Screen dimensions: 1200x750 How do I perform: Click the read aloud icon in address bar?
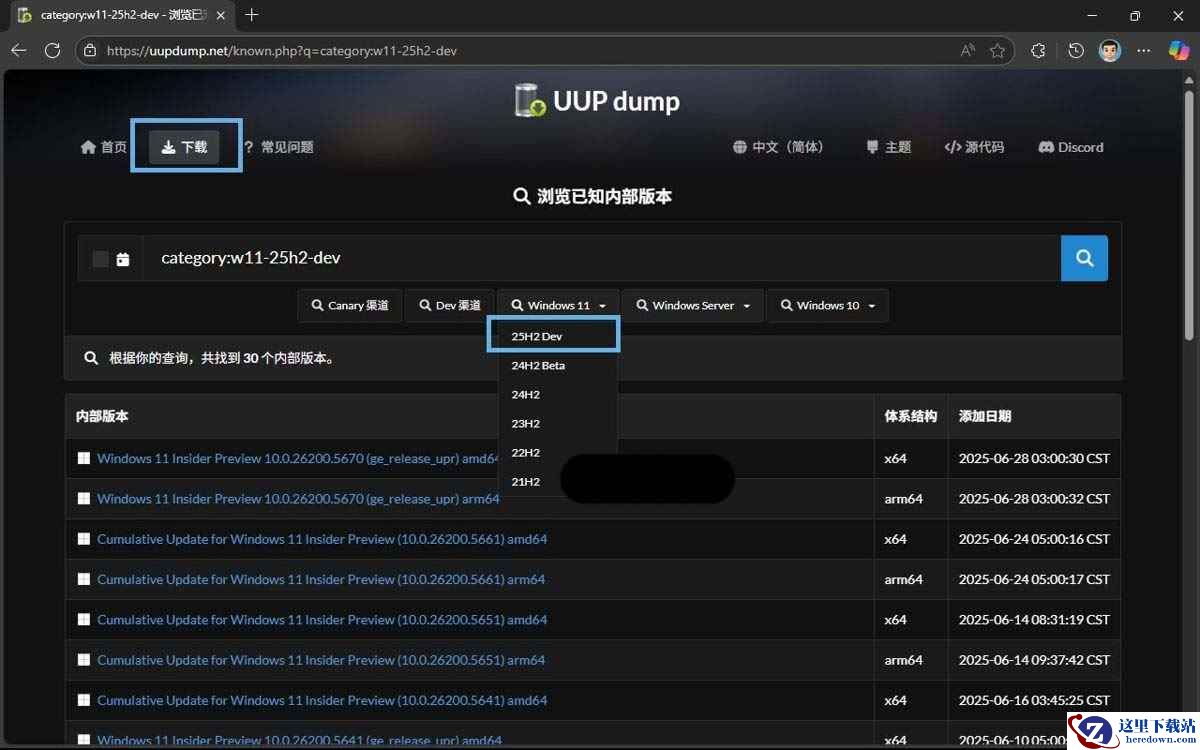[967, 50]
